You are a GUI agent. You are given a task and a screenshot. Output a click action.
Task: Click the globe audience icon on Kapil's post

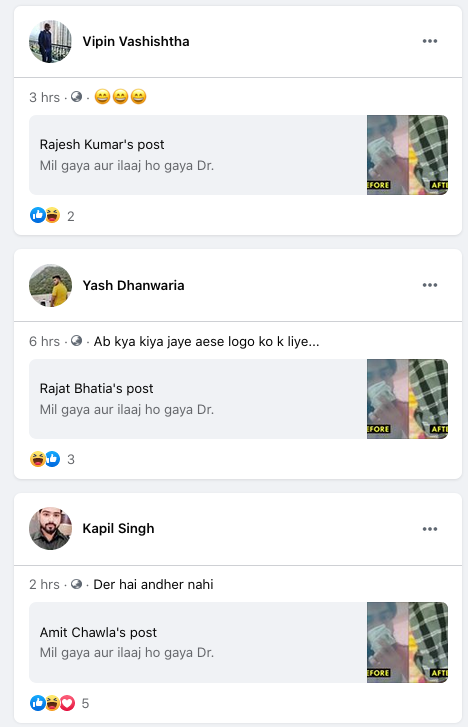point(77,584)
